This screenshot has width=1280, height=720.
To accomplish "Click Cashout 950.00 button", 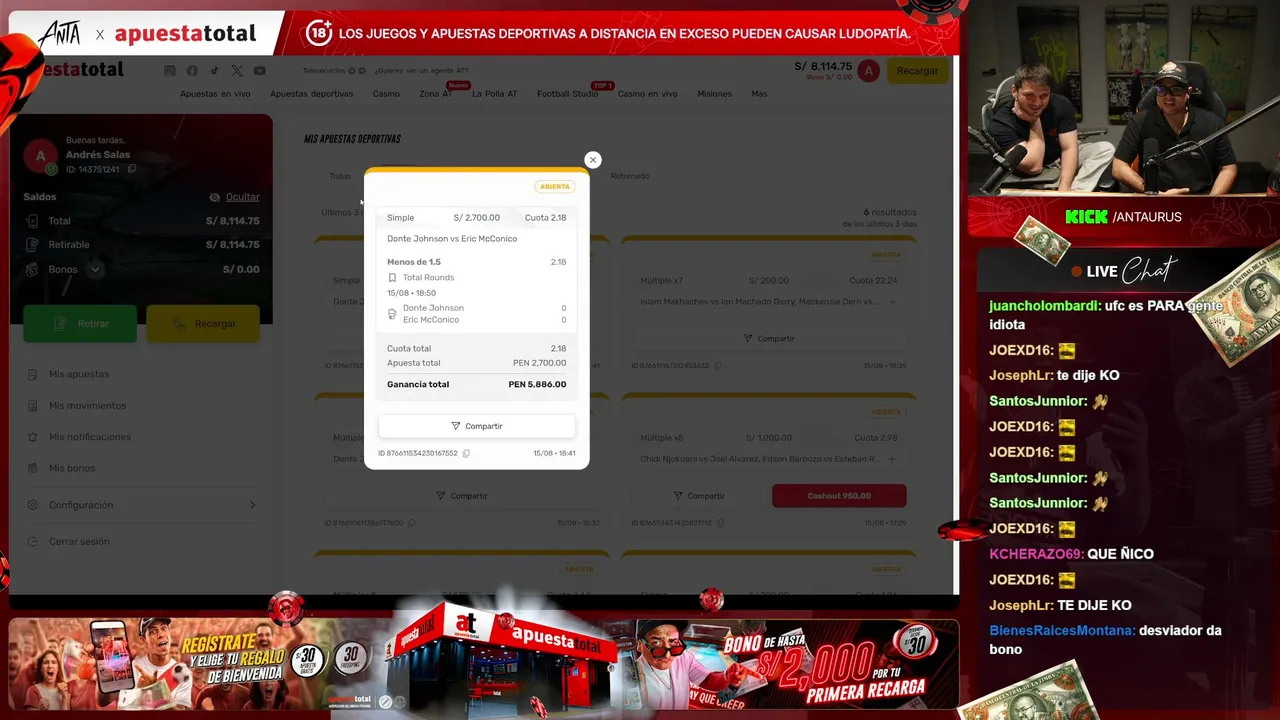I will pyautogui.click(x=839, y=496).
